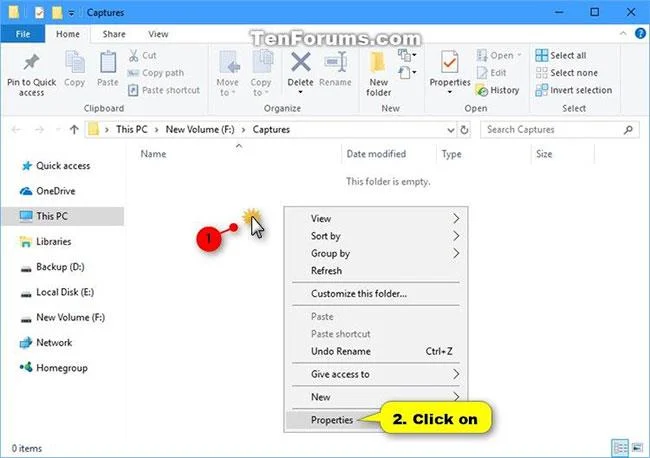
Task: Collapse the ribbon with the chevron
Action: point(623,34)
